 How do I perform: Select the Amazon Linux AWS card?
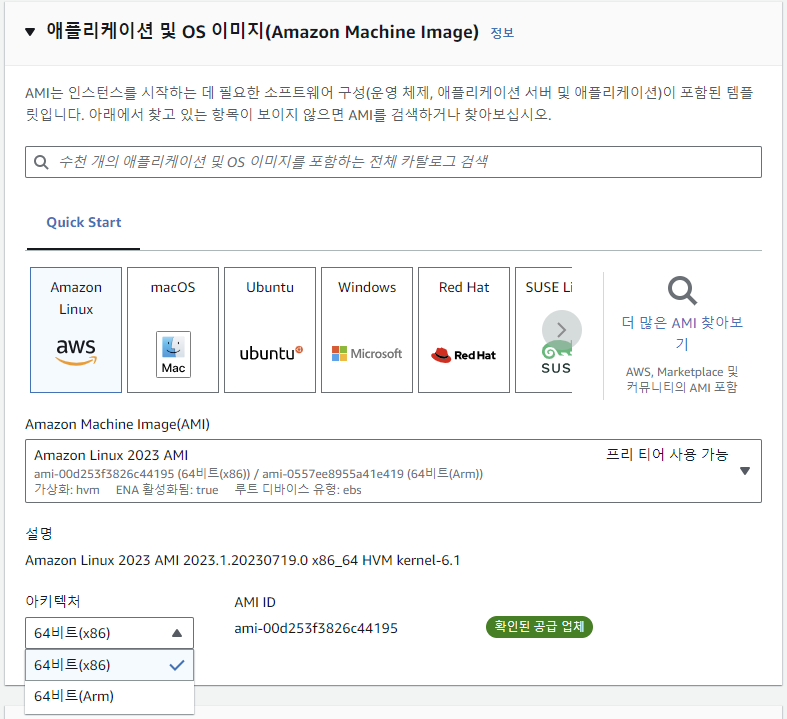(x=76, y=330)
